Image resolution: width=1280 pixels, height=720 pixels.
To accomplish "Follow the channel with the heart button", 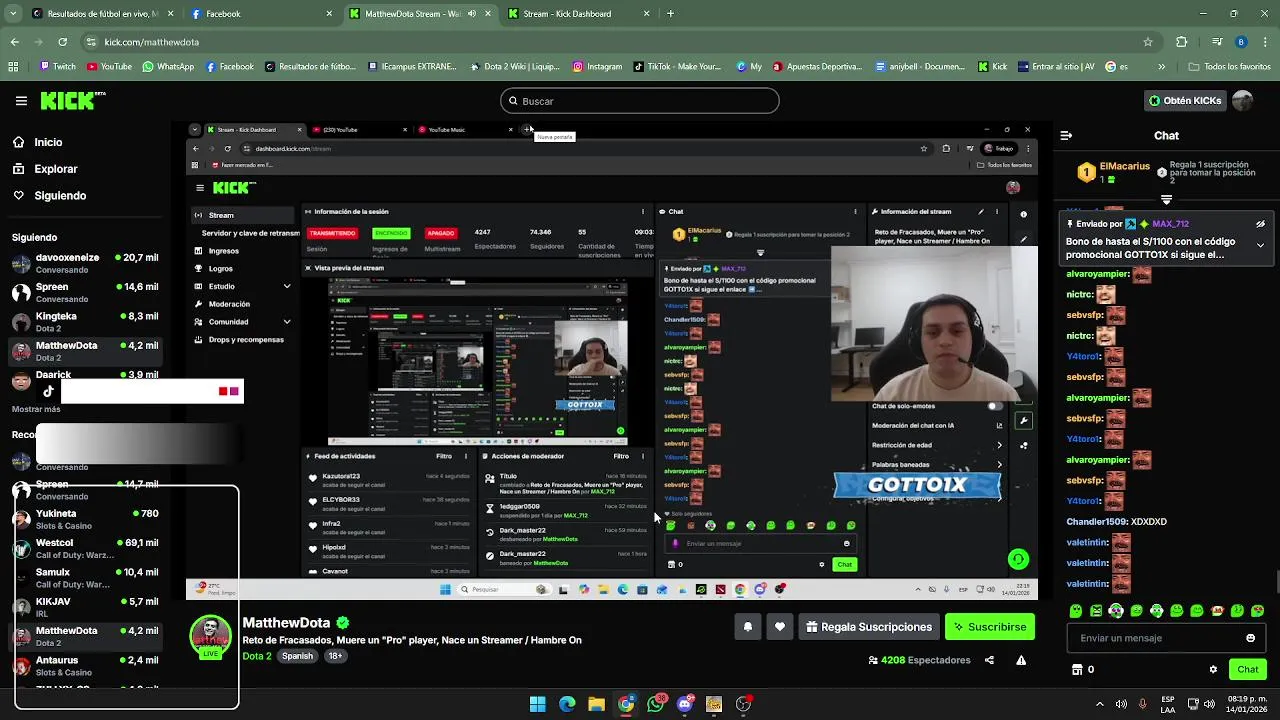I will tap(780, 627).
